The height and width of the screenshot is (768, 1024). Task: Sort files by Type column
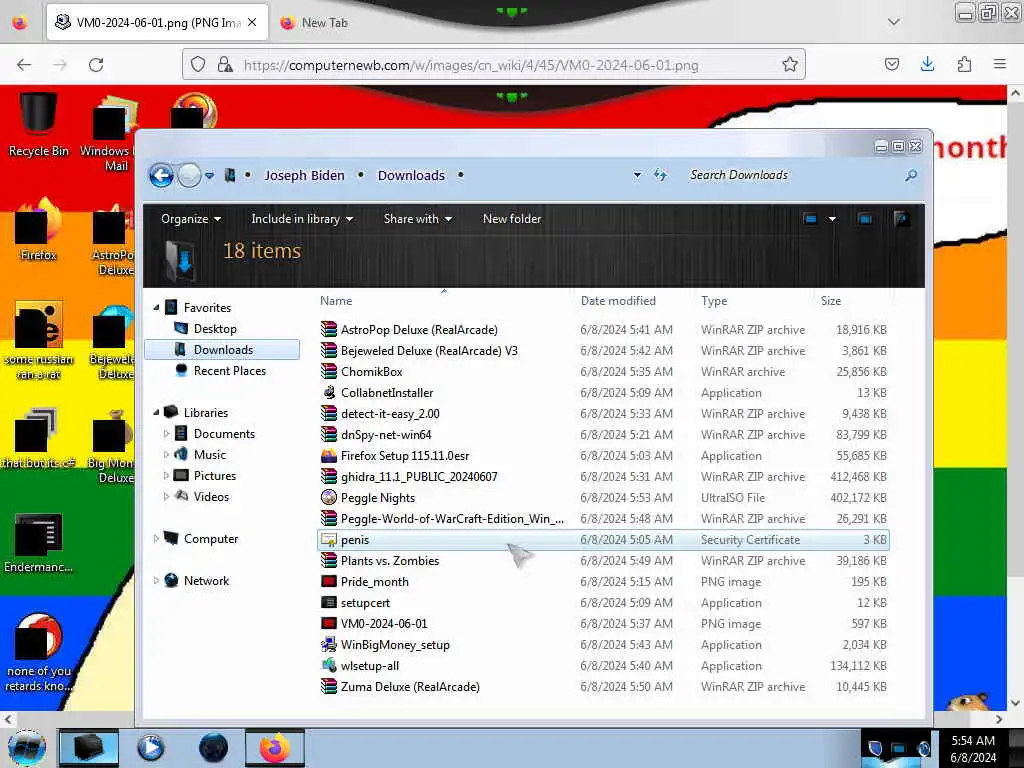click(714, 300)
